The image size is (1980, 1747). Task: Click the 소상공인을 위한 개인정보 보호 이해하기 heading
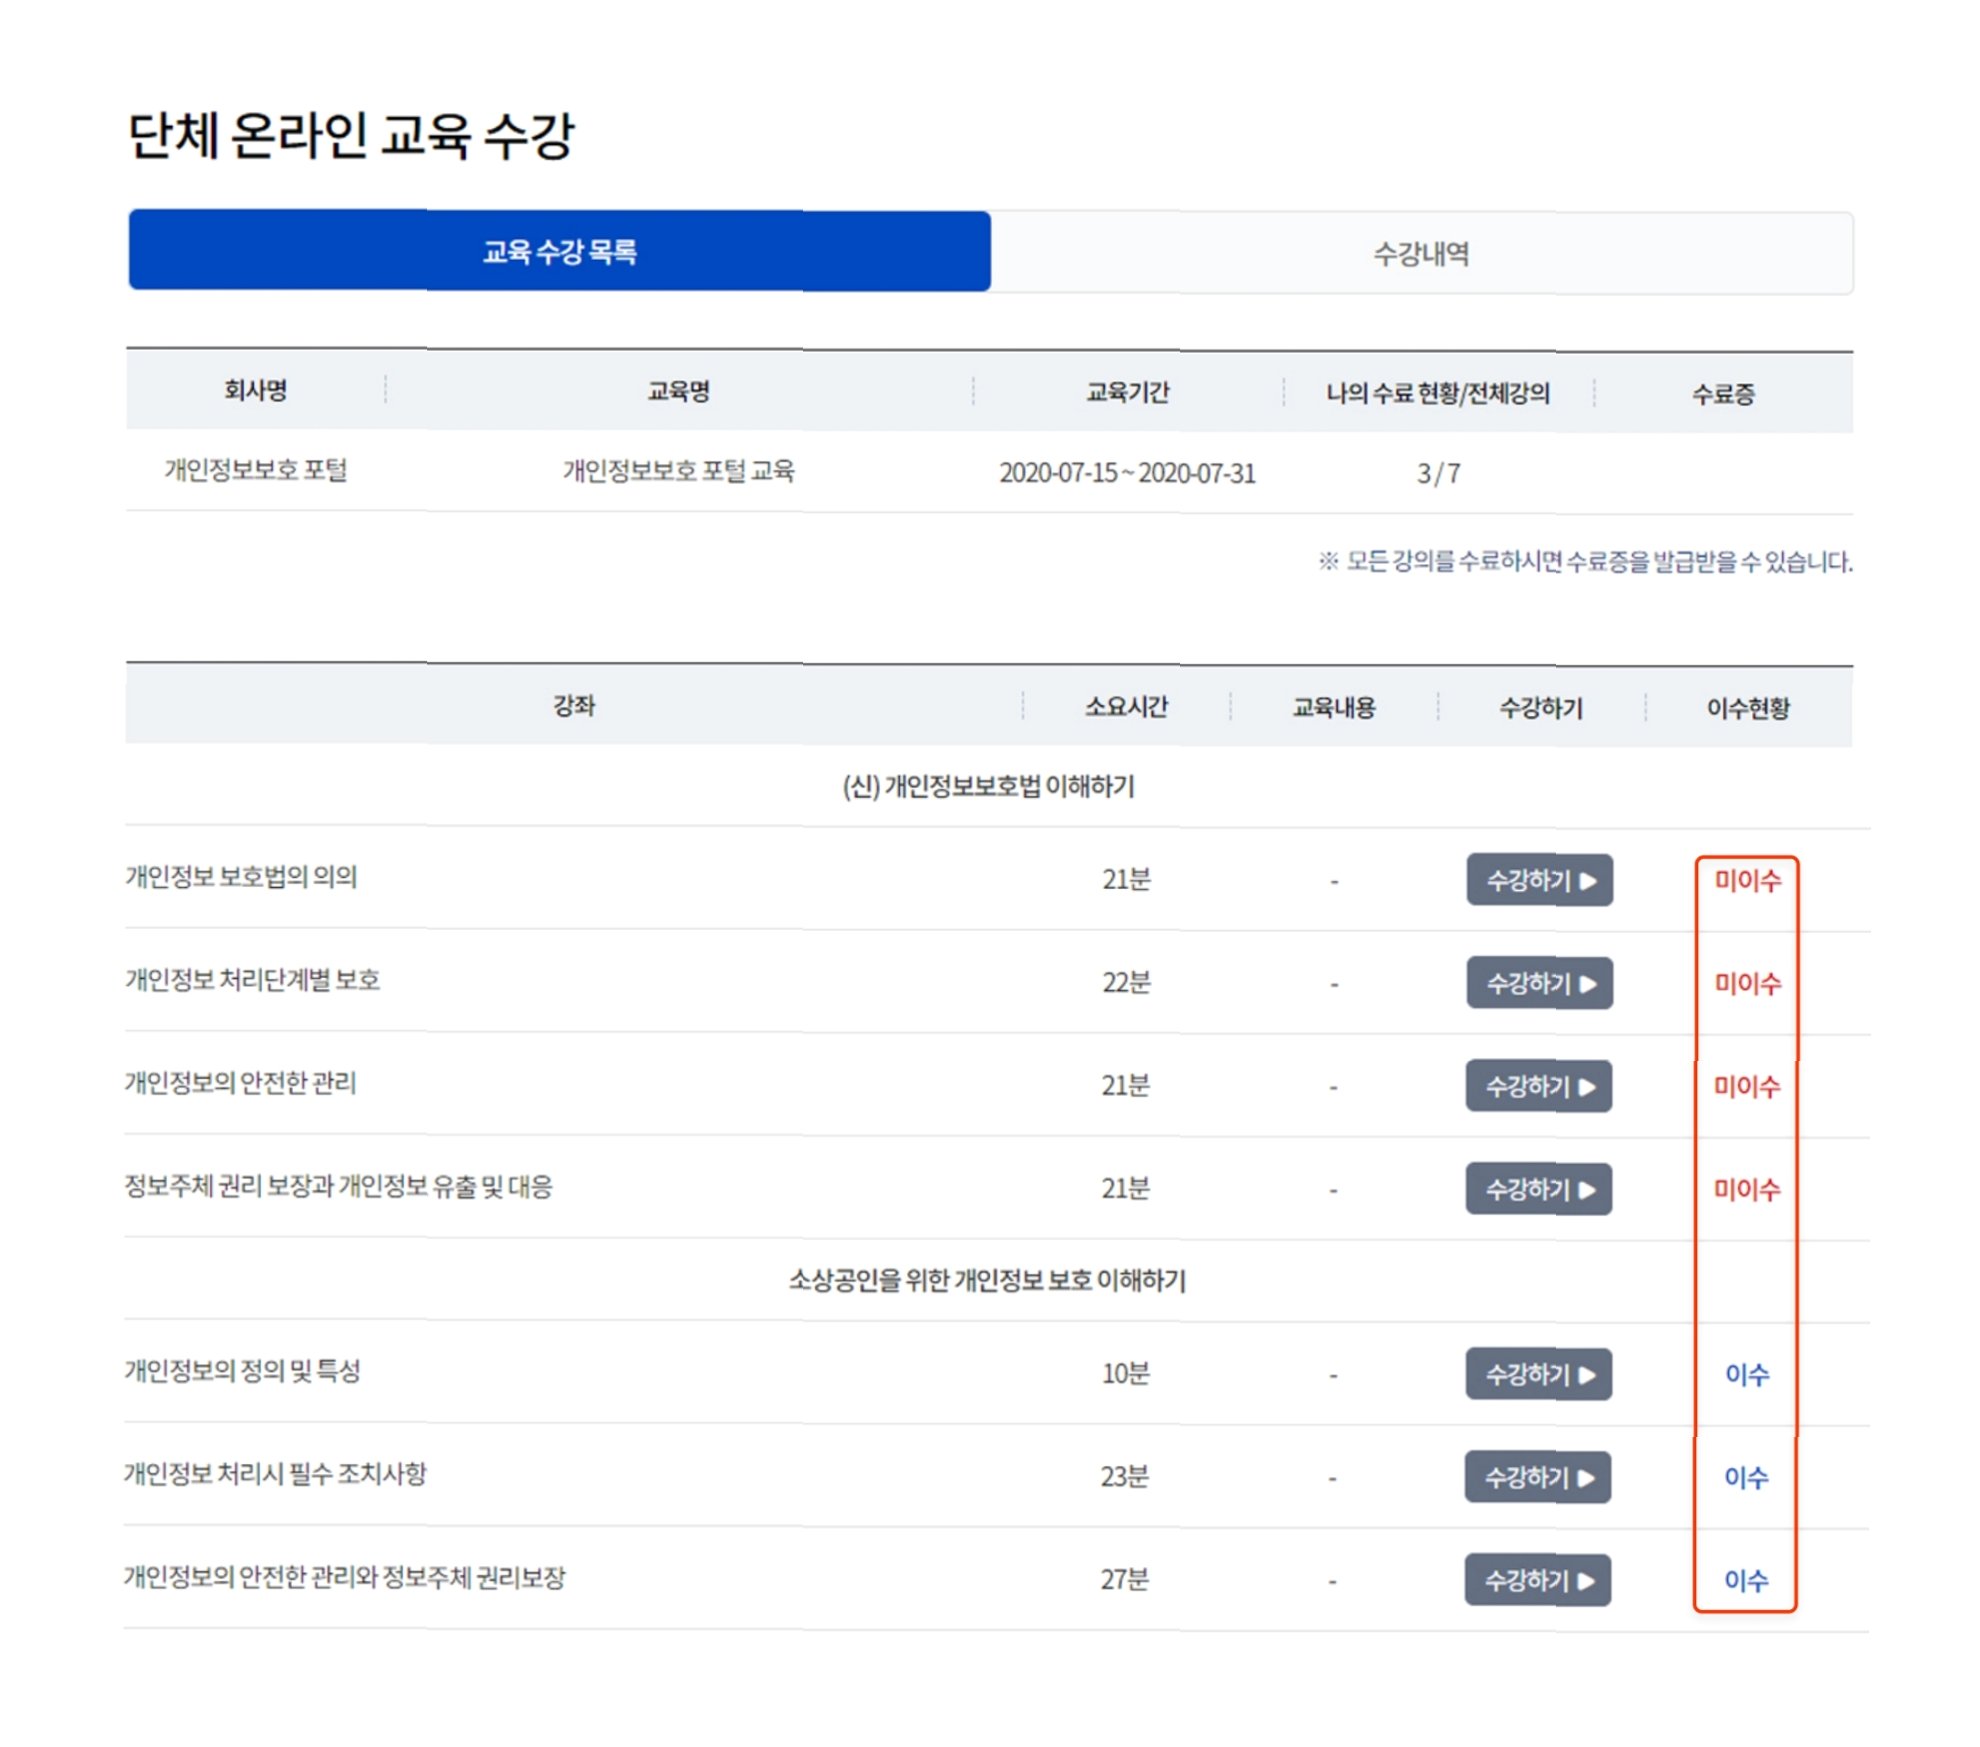coord(987,1280)
